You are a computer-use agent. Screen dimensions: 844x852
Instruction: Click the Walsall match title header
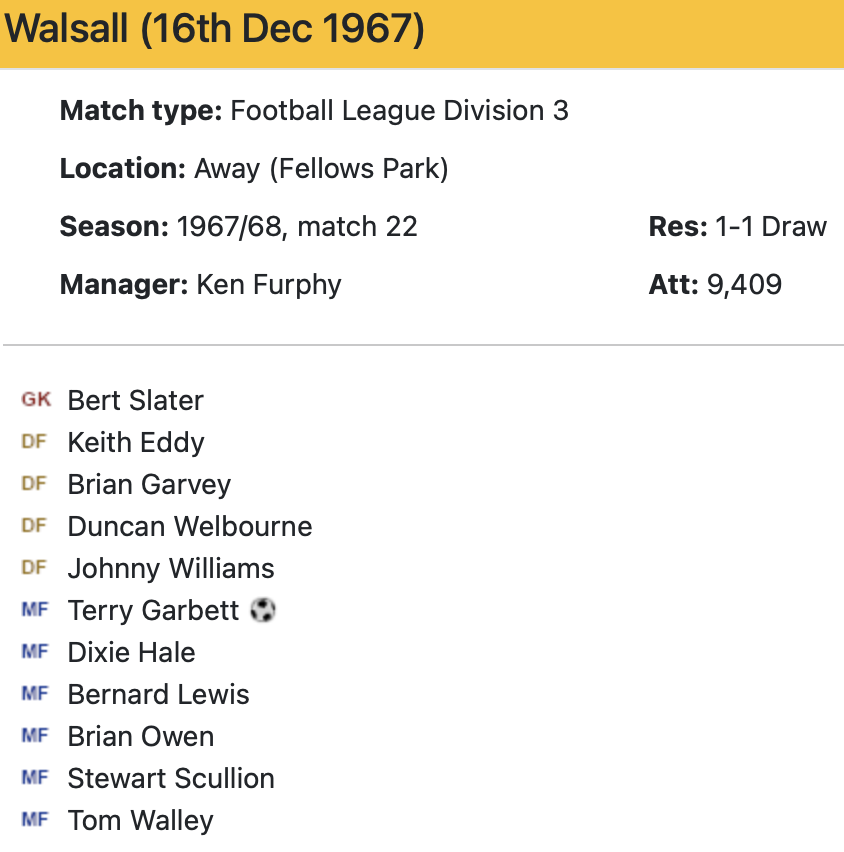[215, 30]
